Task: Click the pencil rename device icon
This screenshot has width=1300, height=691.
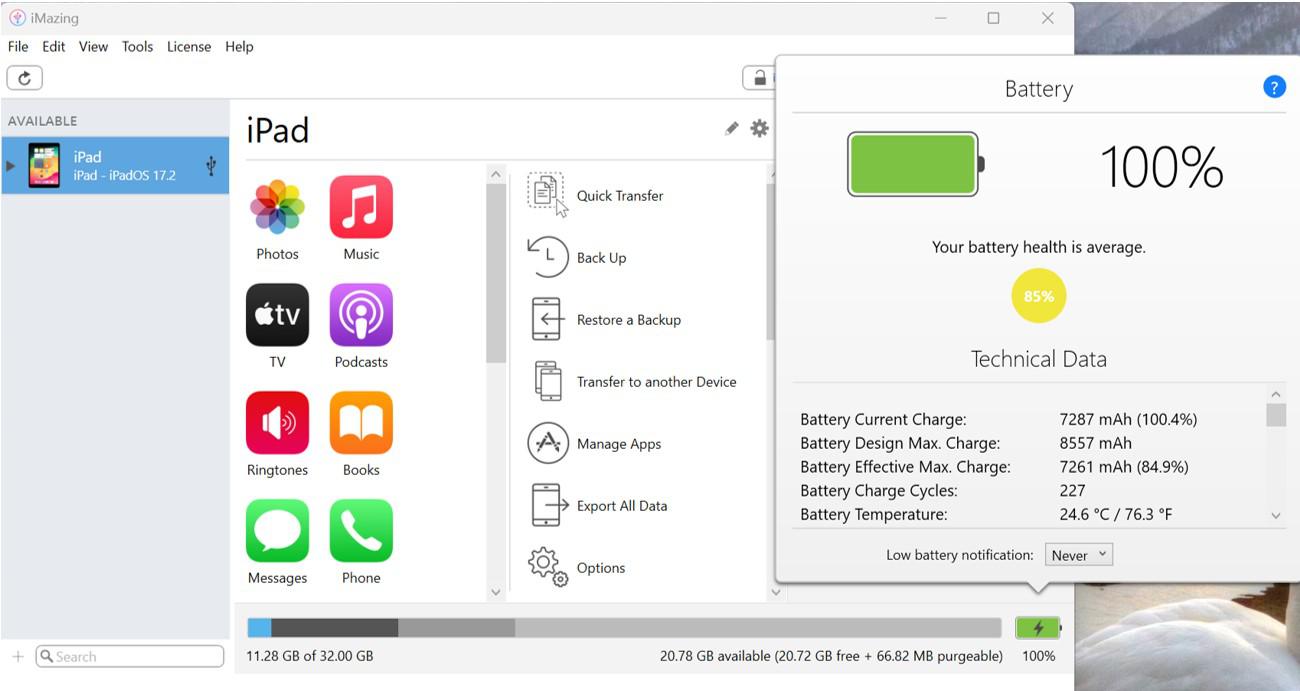Action: (732, 128)
